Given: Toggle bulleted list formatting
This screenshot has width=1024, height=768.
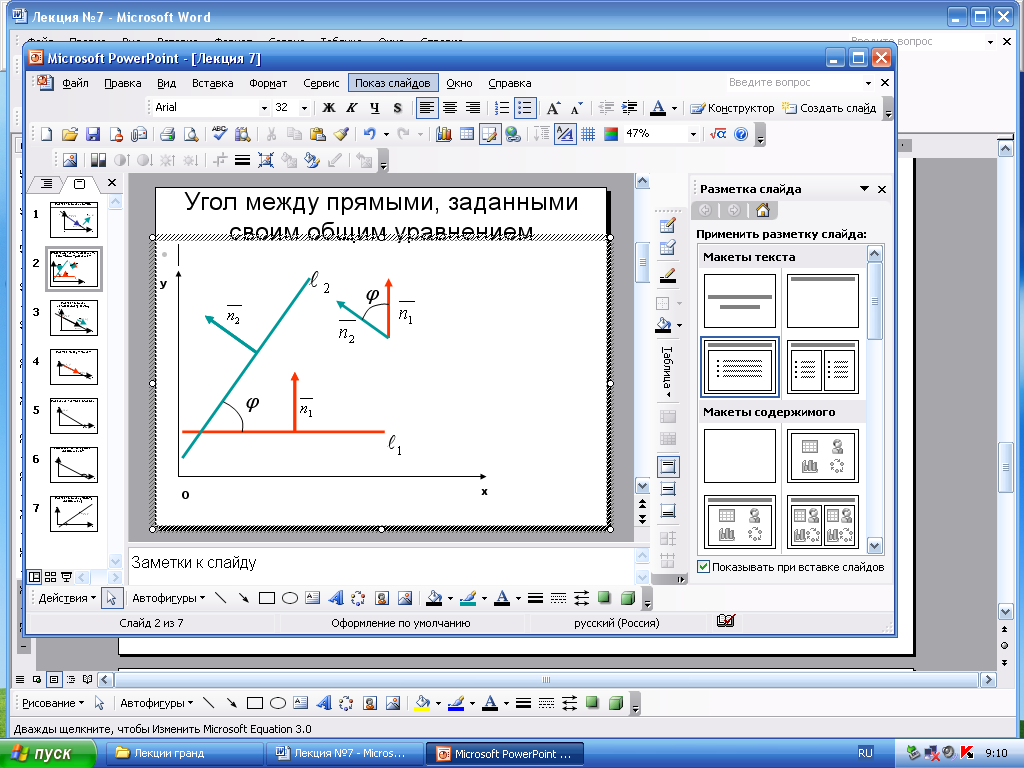Looking at the screenshot, I should (525, 108).
